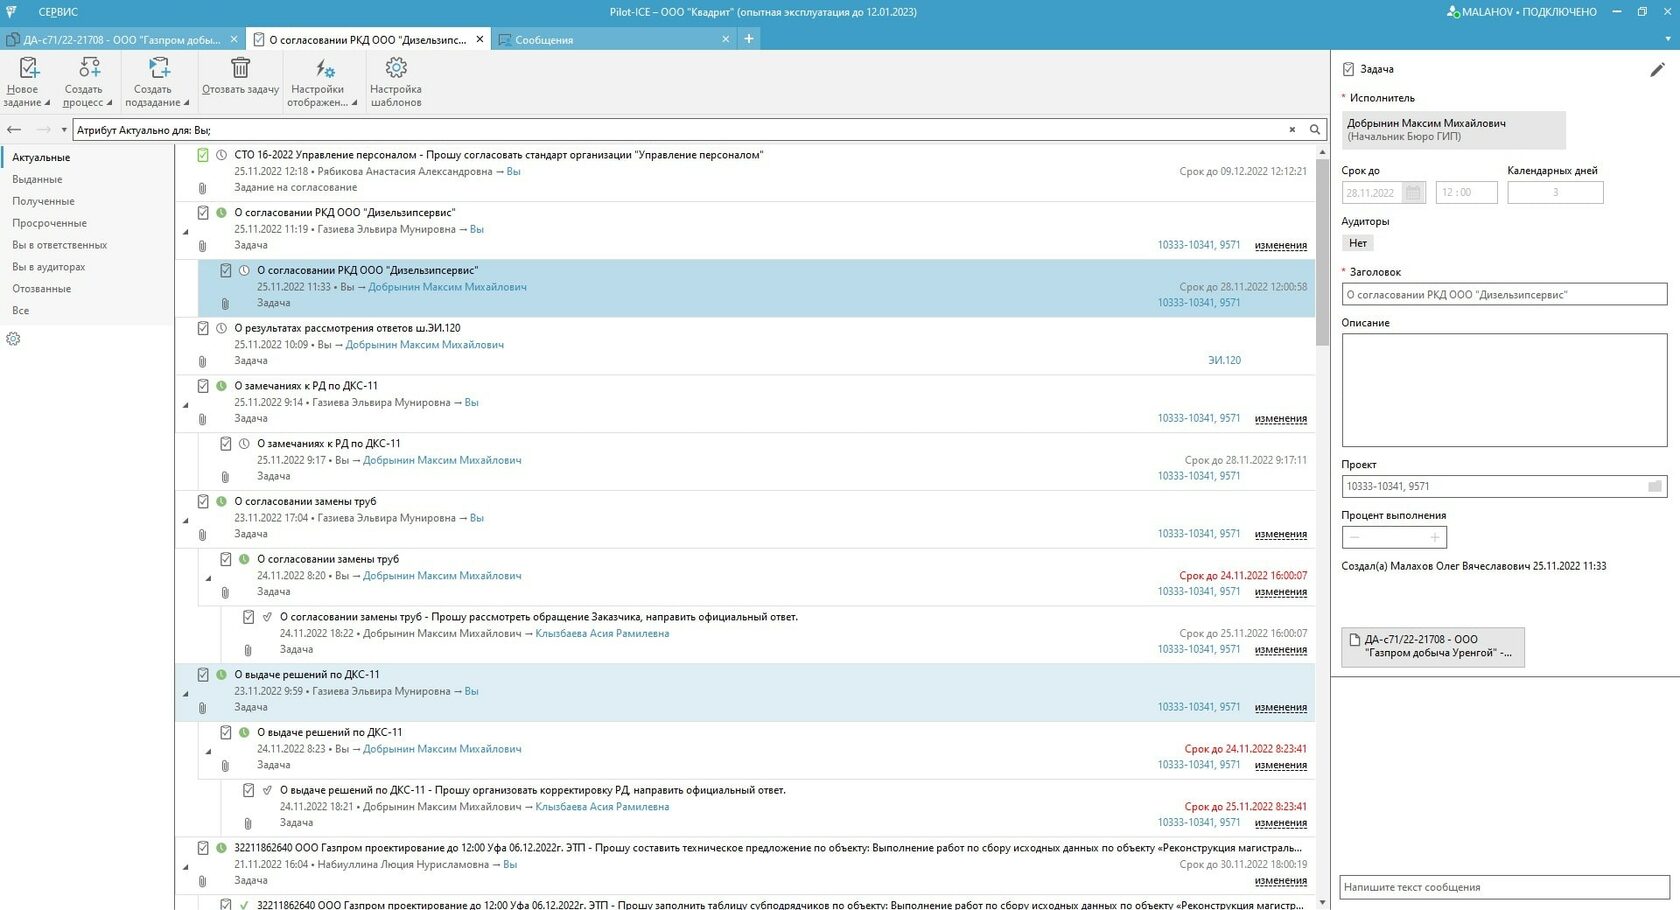1680x910 pixels.
Task: Click the Описание text area
Action: 1504,390
